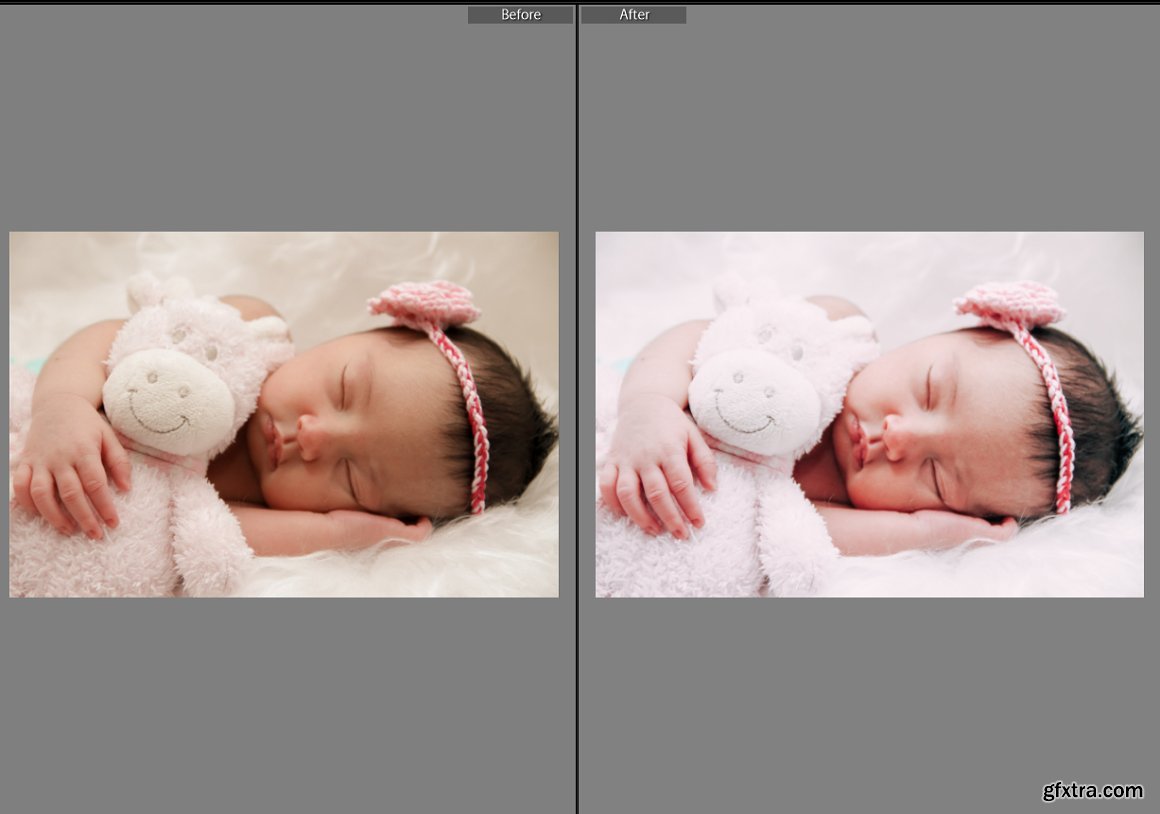
Task: Click the Before label
Action: coord(520,15)
